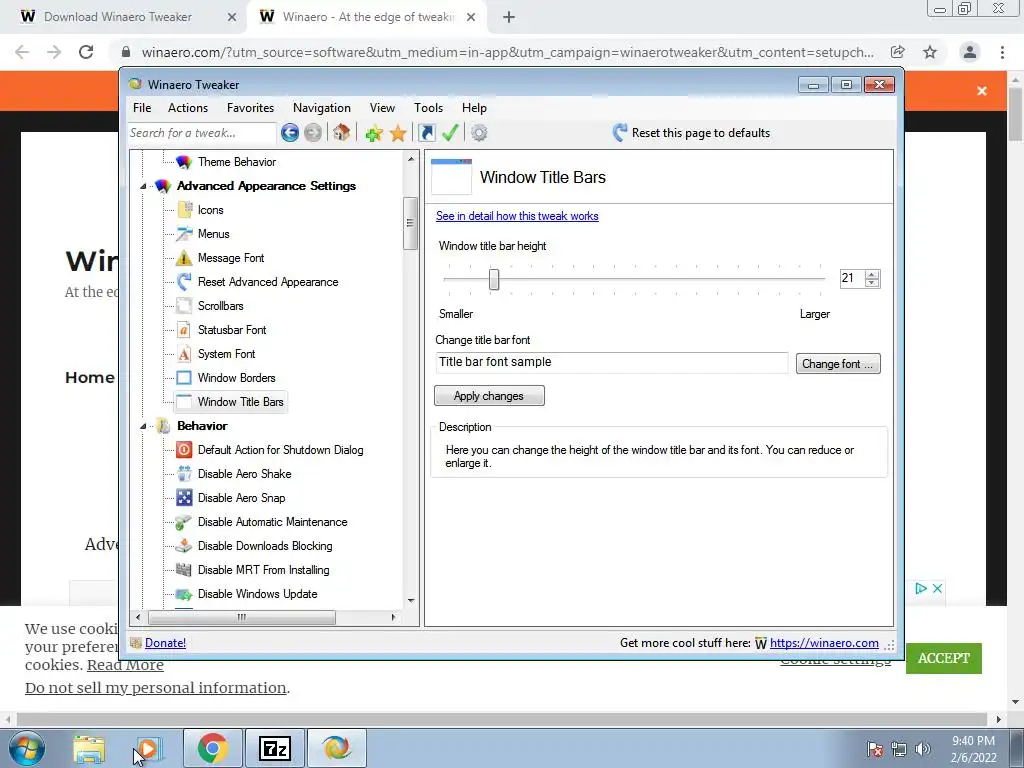Open the View menu
Screen dimensions: 1024x768
click(x=382, y=108)
